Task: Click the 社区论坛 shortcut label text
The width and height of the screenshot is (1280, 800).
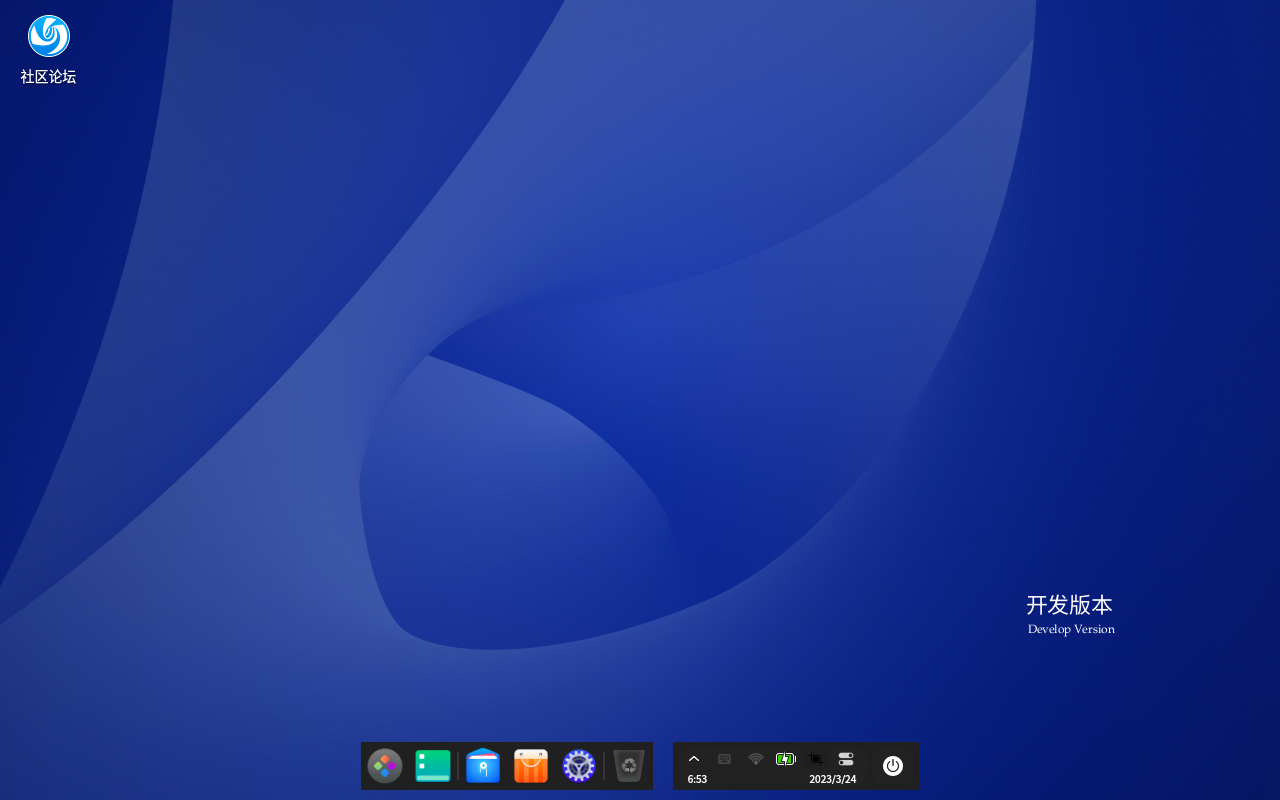Action: pos(47,77)
